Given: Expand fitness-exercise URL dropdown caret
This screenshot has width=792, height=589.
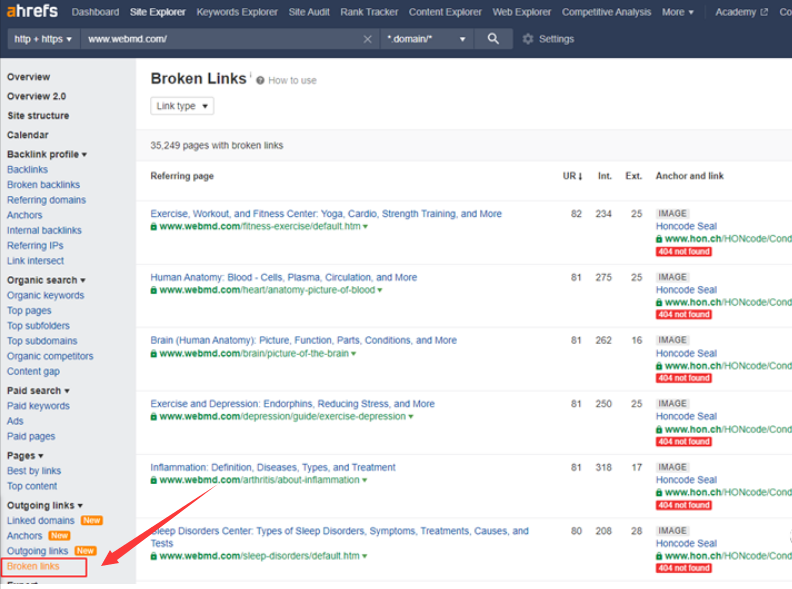Looking at the screenshot, I should [365, 227].
